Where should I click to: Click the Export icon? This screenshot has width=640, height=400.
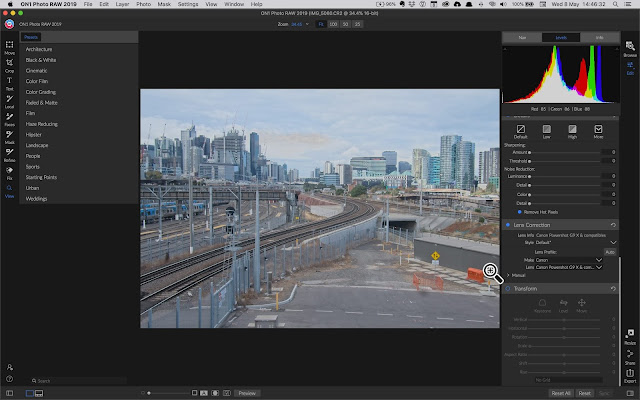[x=629, y=374]
